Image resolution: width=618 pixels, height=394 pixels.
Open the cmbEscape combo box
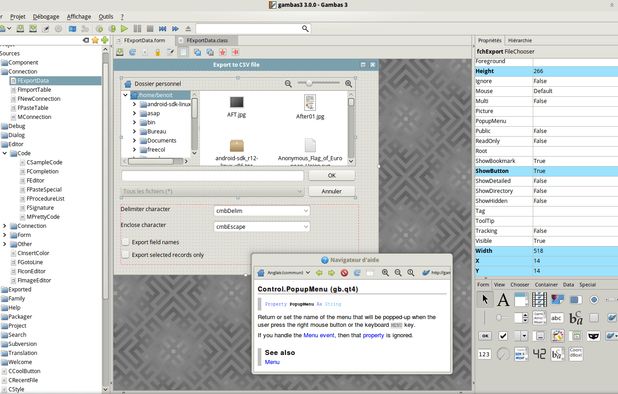(262, 227)
